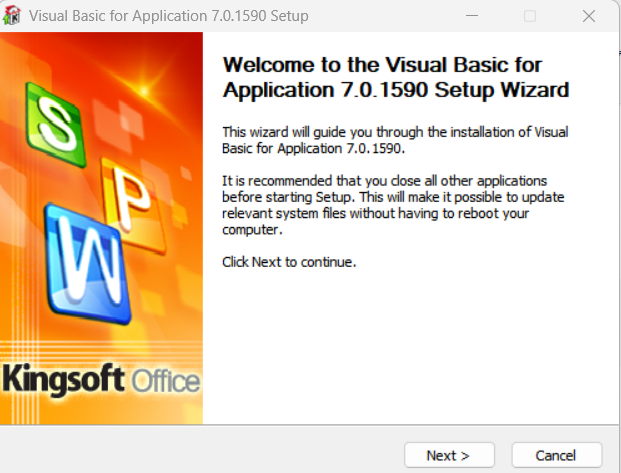Click the Kingsoft Office logo text
621x473 pixels.
pyautogui.click(x=101, y=380)
